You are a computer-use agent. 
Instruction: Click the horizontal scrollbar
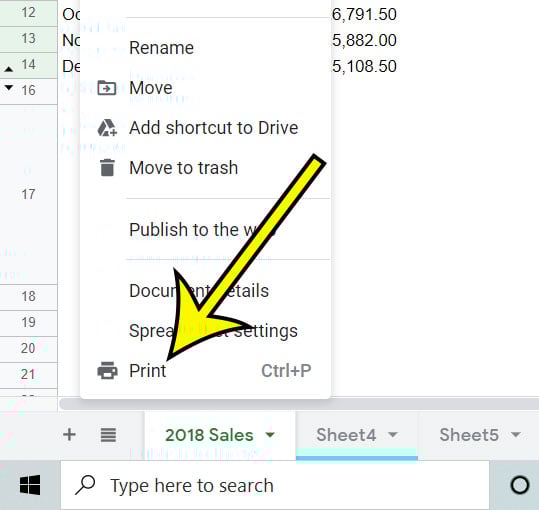point(299,404)
